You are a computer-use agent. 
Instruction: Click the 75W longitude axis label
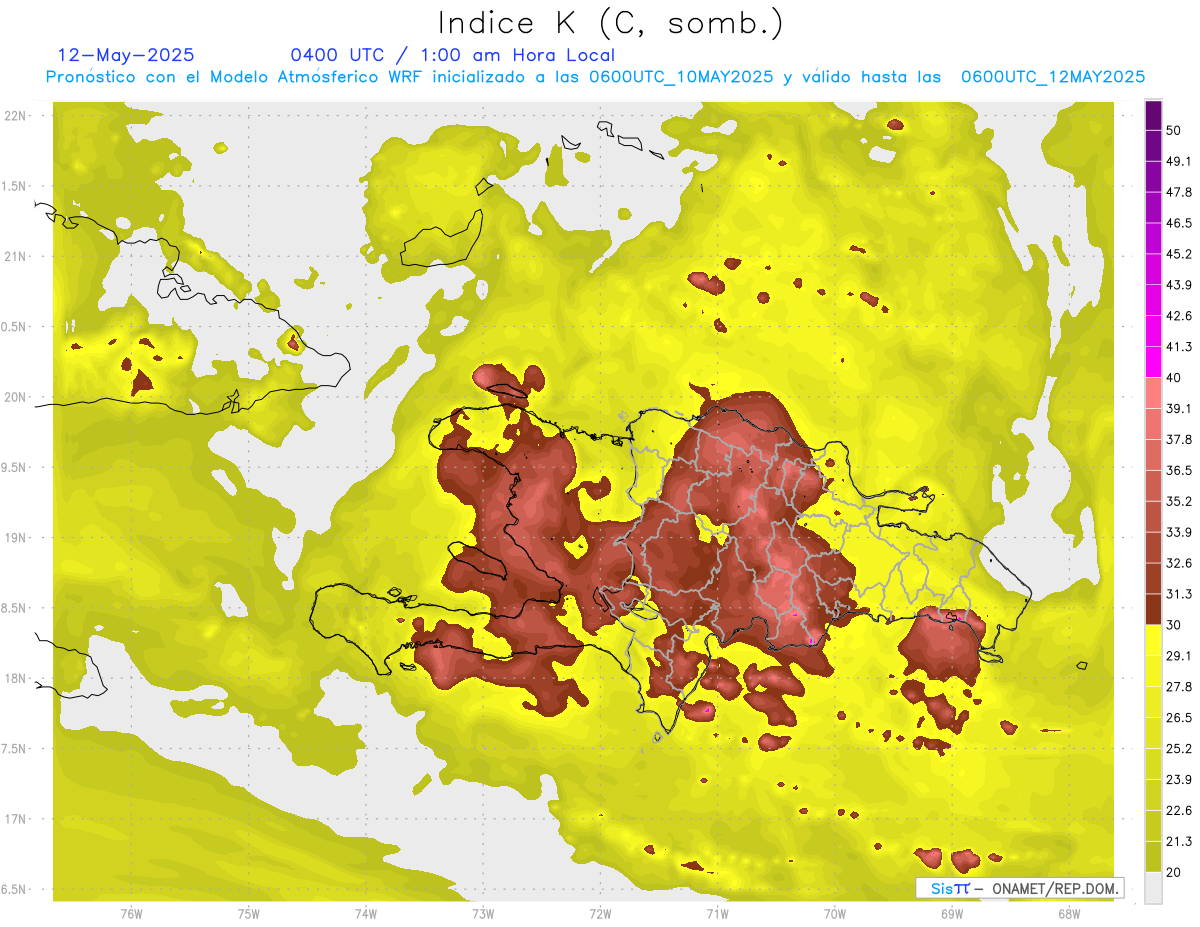249,913
